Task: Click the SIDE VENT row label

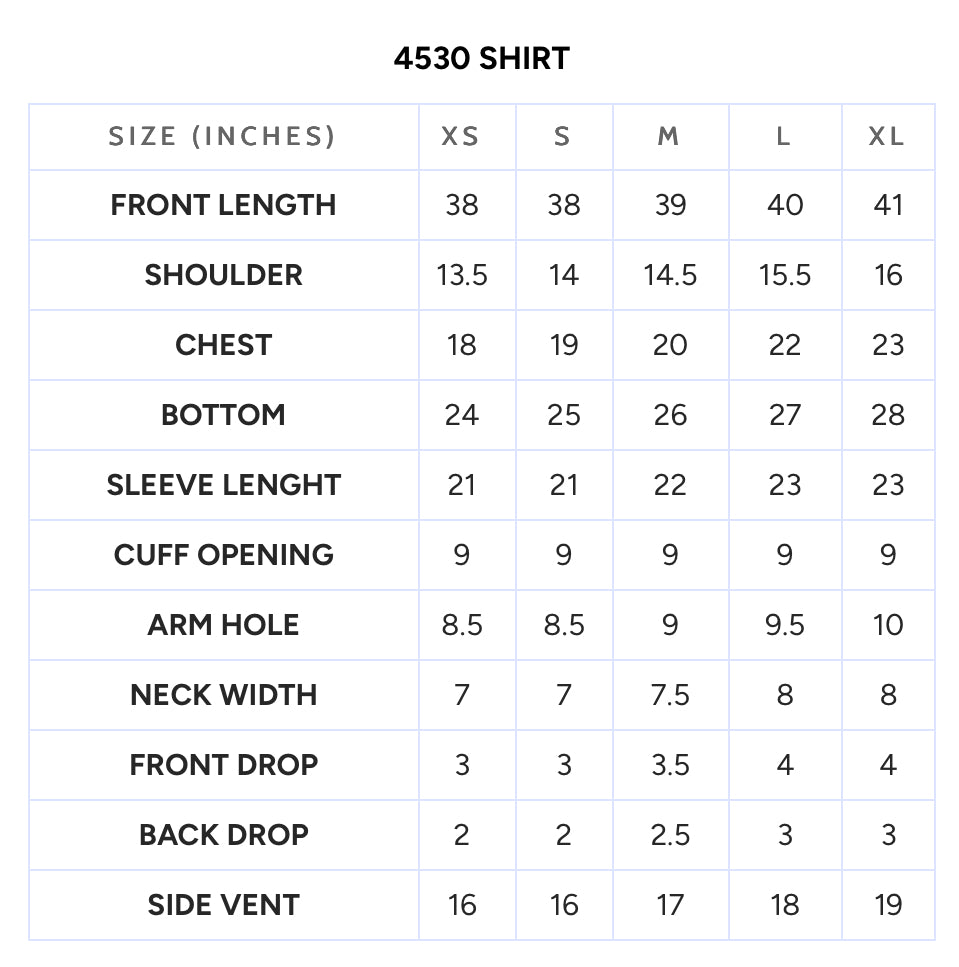Action: (223, 905)
